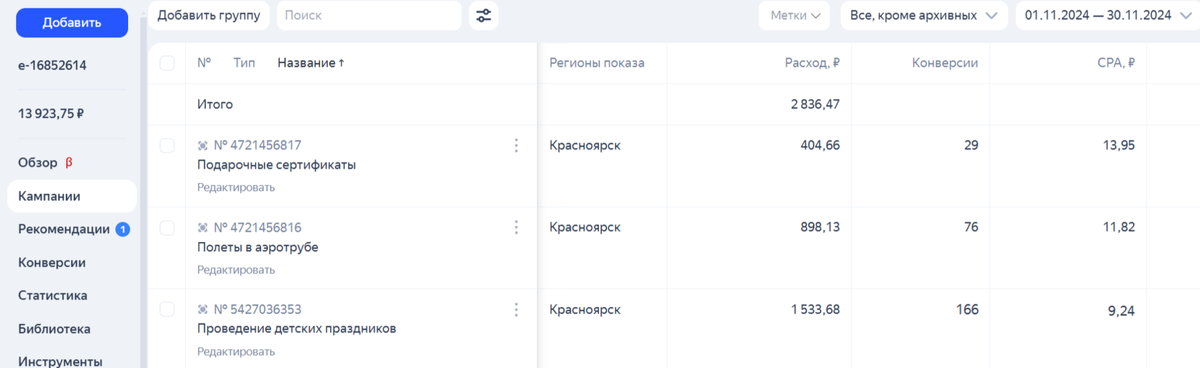
Task: Click the account ID e-16852614
Action: 52,65
